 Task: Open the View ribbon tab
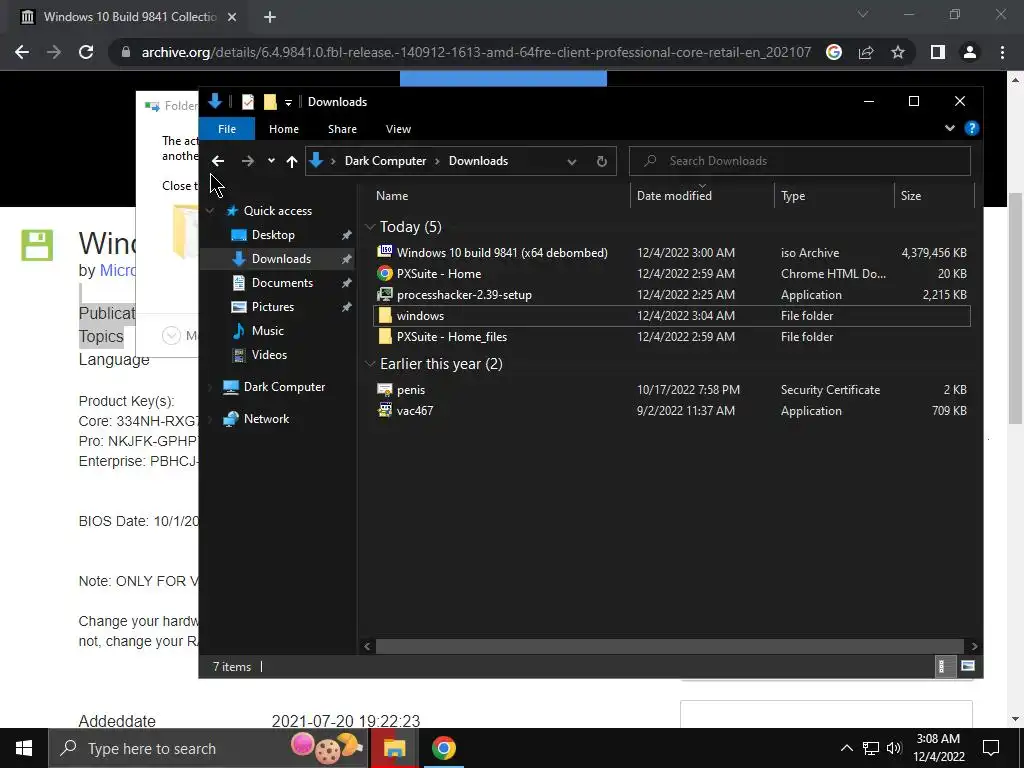click(398, 129)
